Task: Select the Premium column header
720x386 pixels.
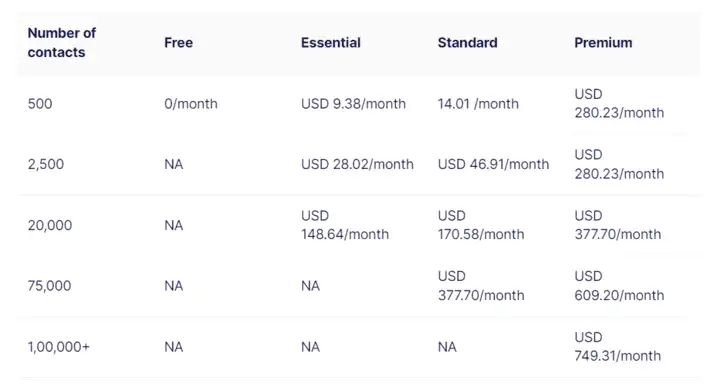Action: pyautogui.click(x=603, y=43)
